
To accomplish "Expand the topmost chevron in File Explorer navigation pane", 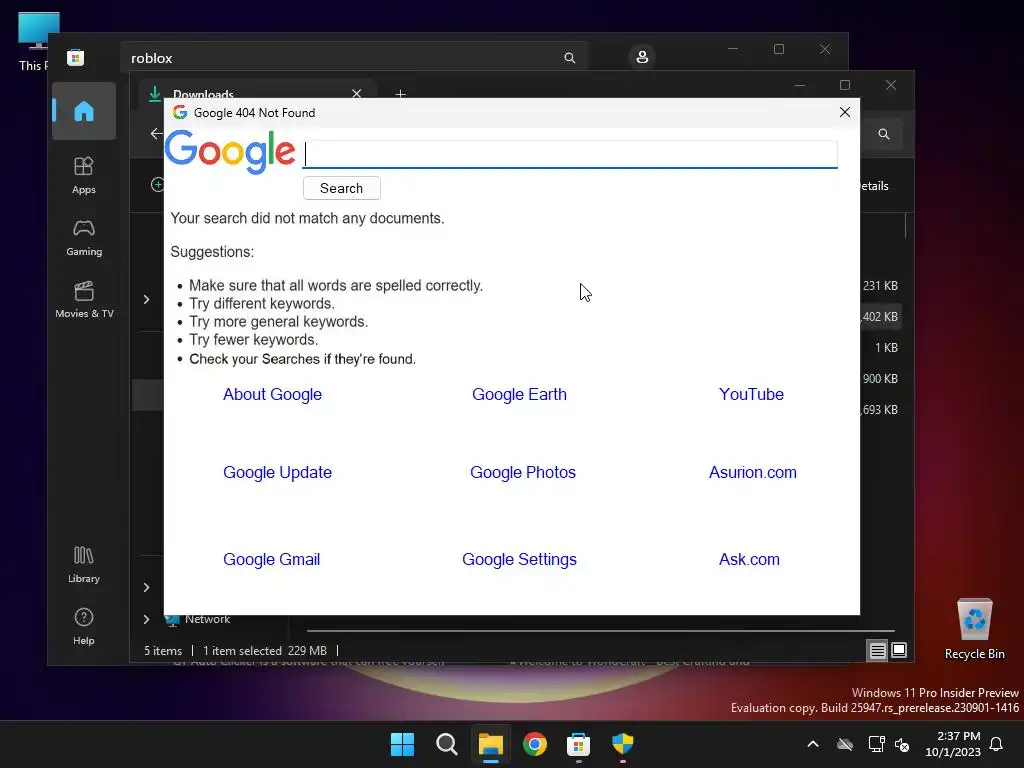I will (146, 299).
